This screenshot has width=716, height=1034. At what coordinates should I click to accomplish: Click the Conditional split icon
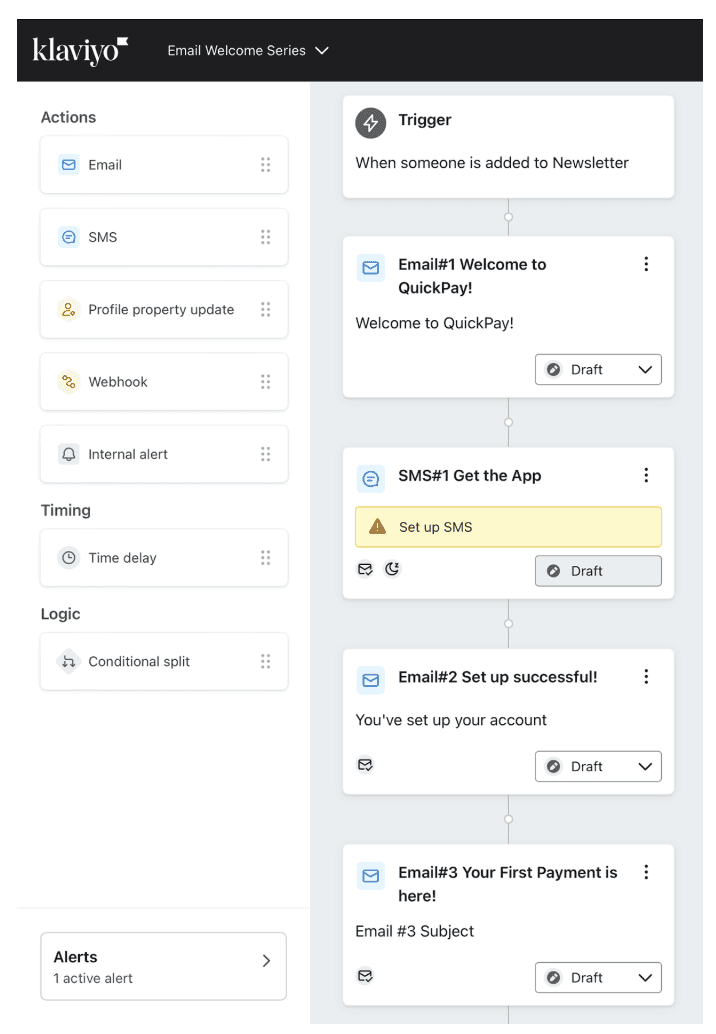click(x=69, y=661)
